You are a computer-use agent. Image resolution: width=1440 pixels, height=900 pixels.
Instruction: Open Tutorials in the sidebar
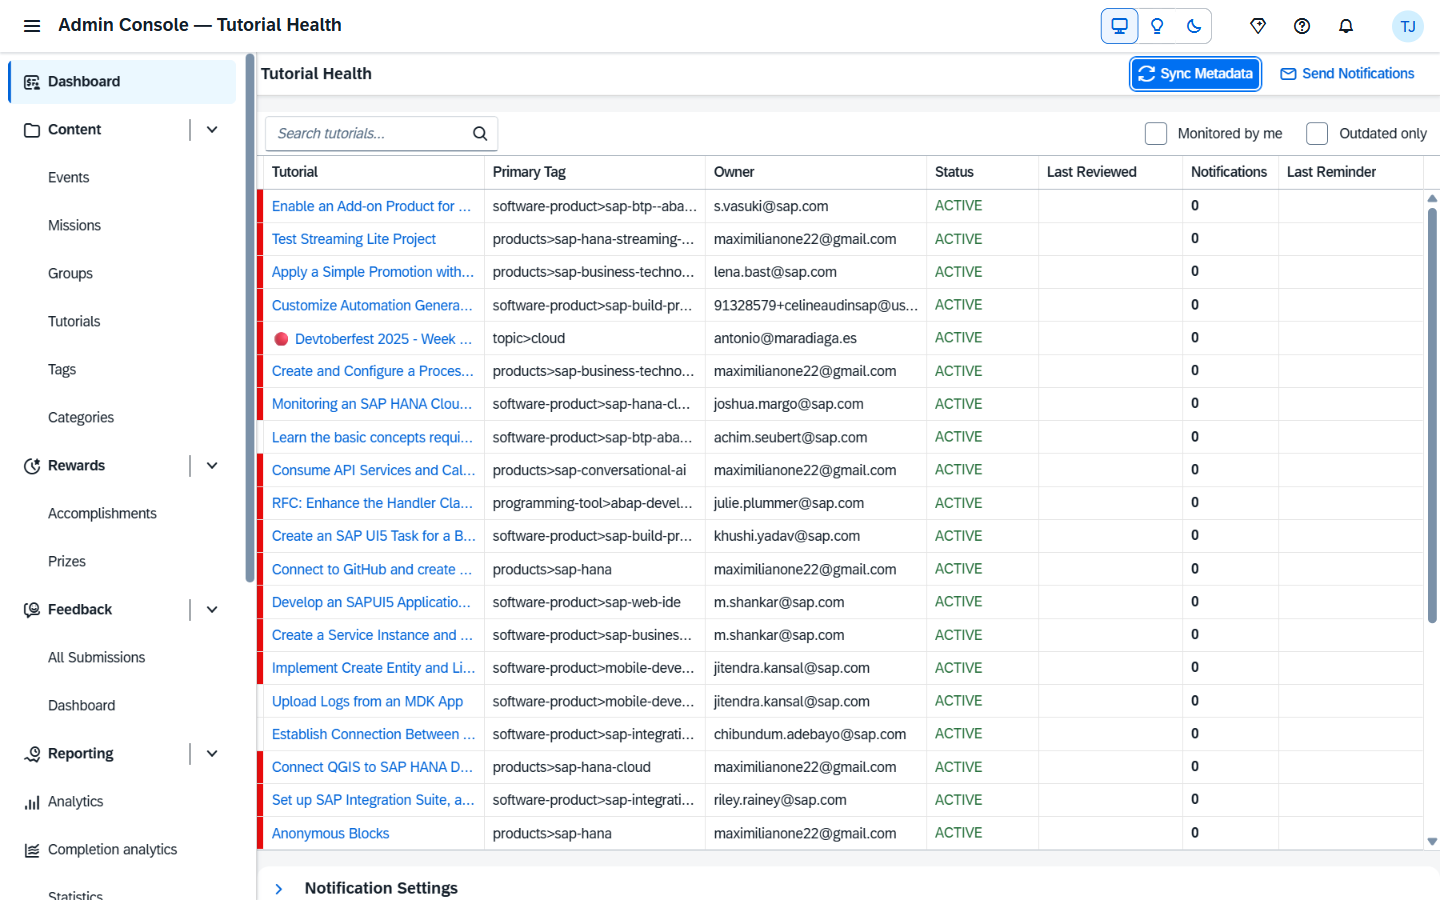tap(74, 322)
